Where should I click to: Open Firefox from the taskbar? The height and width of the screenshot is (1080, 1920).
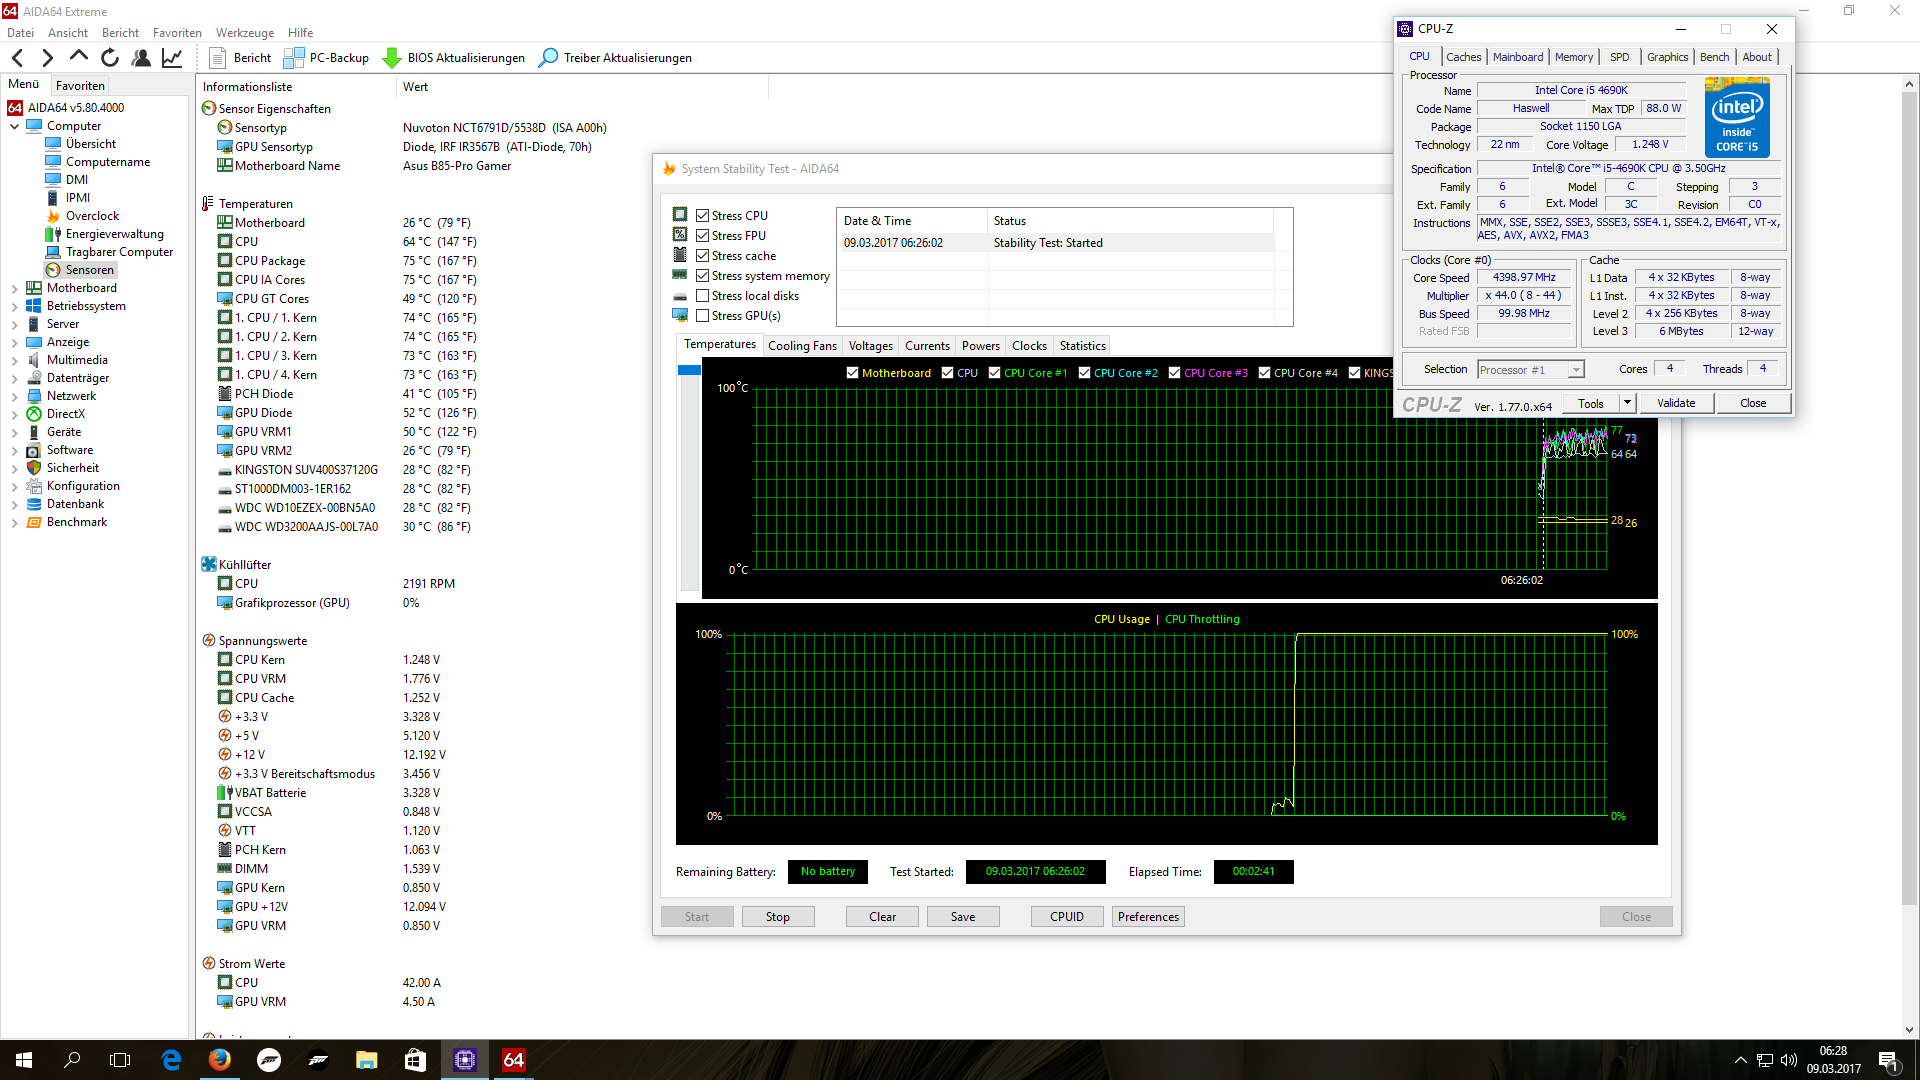click(x=220, y=1060)
